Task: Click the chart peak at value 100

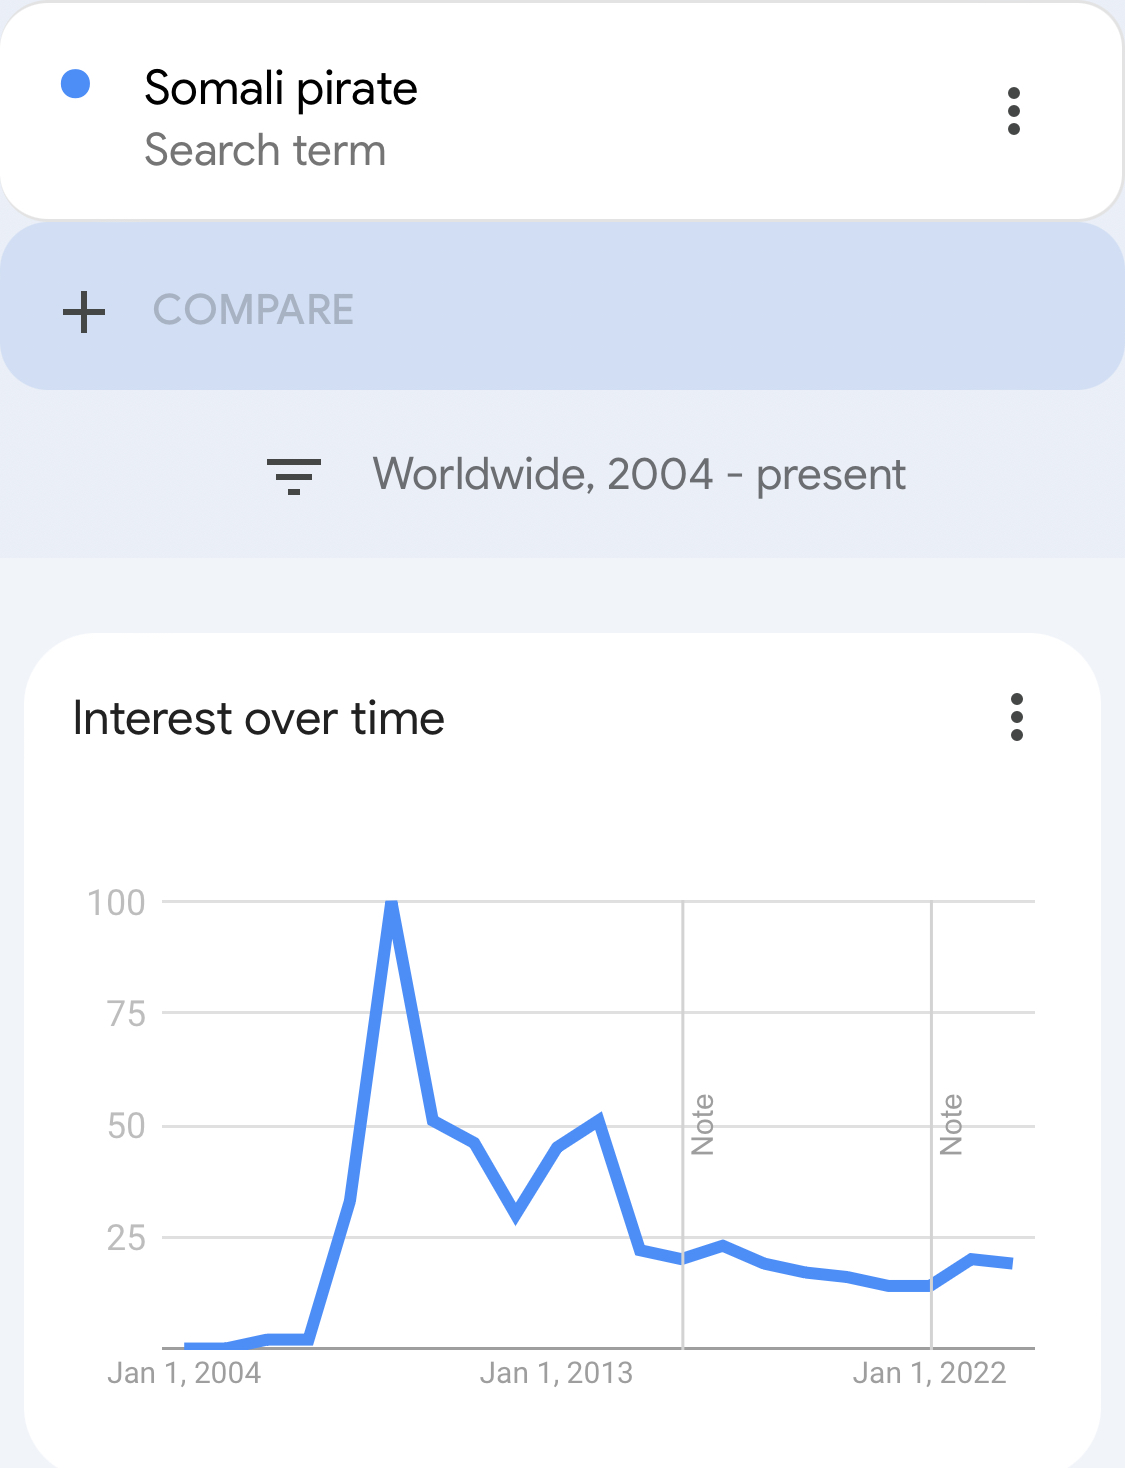Action: coord(392,905)
